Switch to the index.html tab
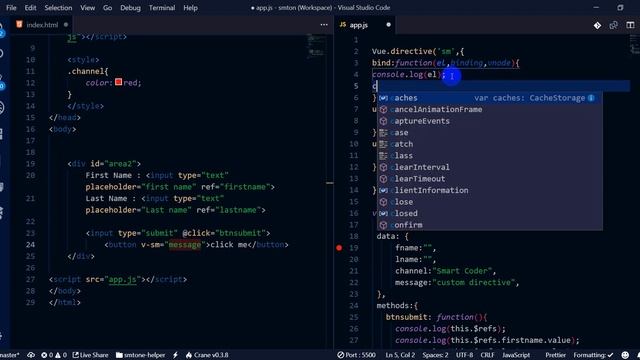Image resolution: width=640 pixels, height=360 pixels. coord(42,25)
